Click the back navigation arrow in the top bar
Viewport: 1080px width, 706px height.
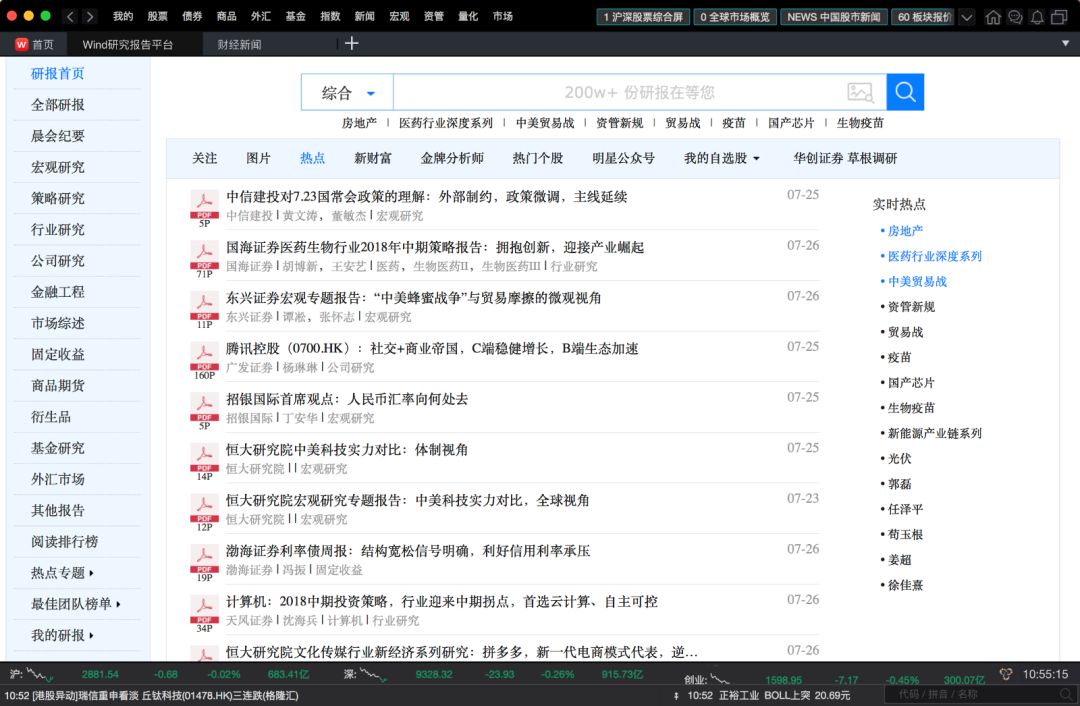tap(68, 16)
